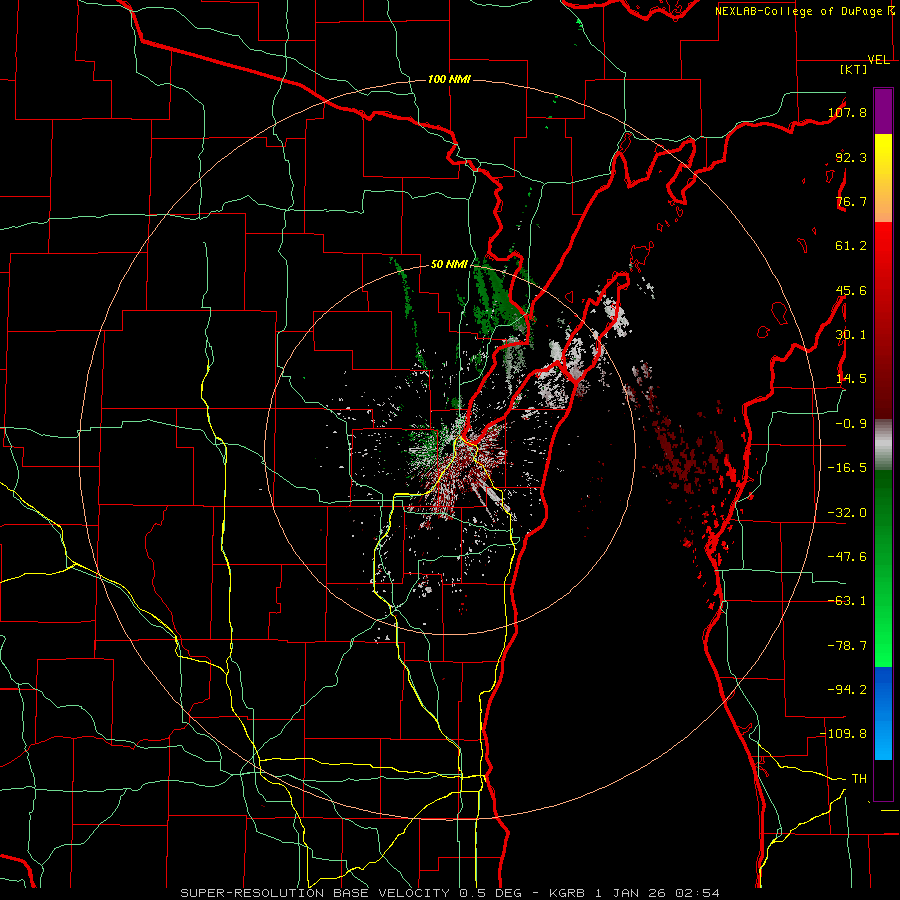This screenshot has width=900, height=900.
Task: Click the 50 NMI range ring label
Action: [x=449, y=265]
